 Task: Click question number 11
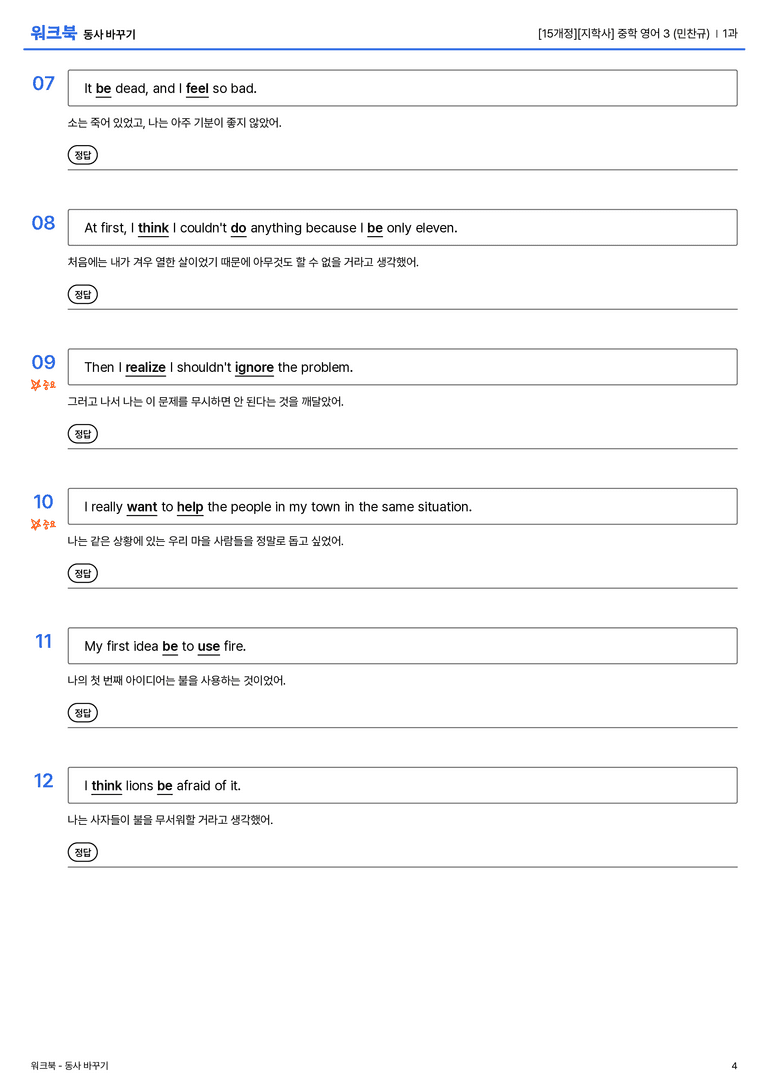[44, 641]
